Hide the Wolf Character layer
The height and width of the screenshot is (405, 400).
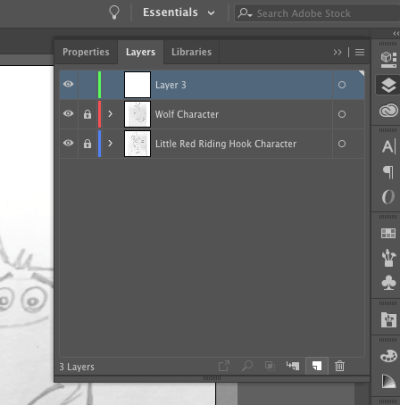pos(68,114)
